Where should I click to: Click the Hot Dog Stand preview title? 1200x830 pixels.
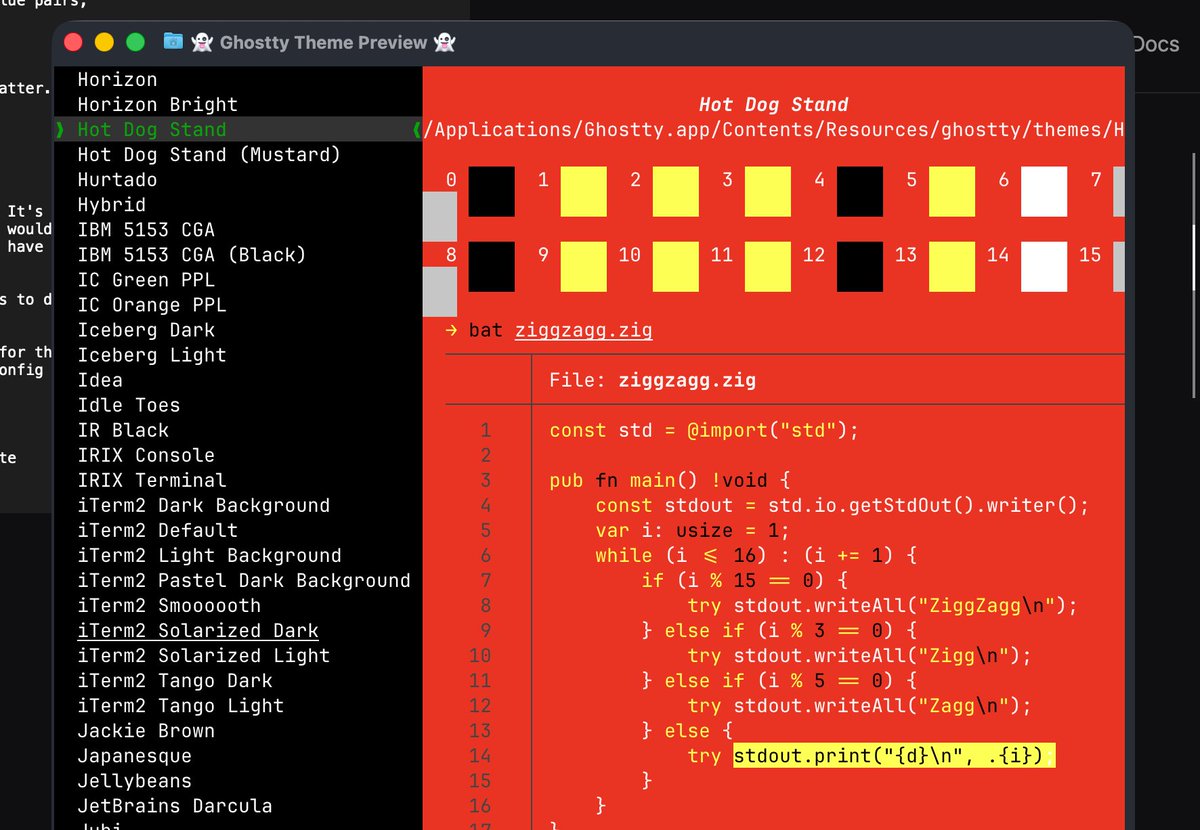773,104
